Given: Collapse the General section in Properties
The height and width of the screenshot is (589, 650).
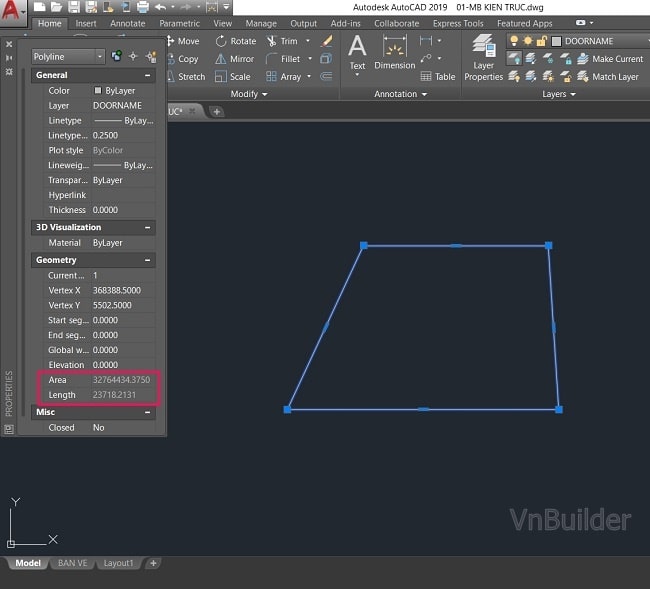Looking at the screenshot, I should pyautogui.click(x=148, y=75).
